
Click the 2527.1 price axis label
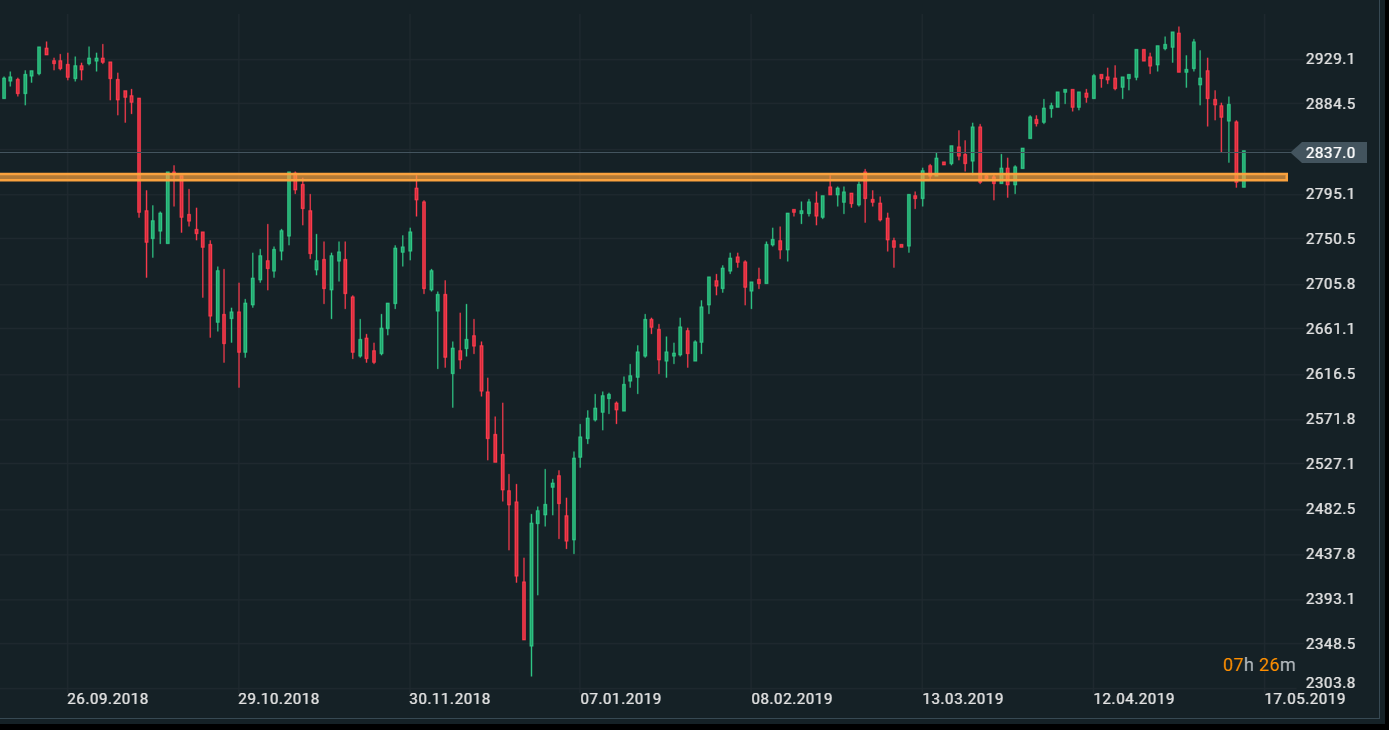point(1330,464)
